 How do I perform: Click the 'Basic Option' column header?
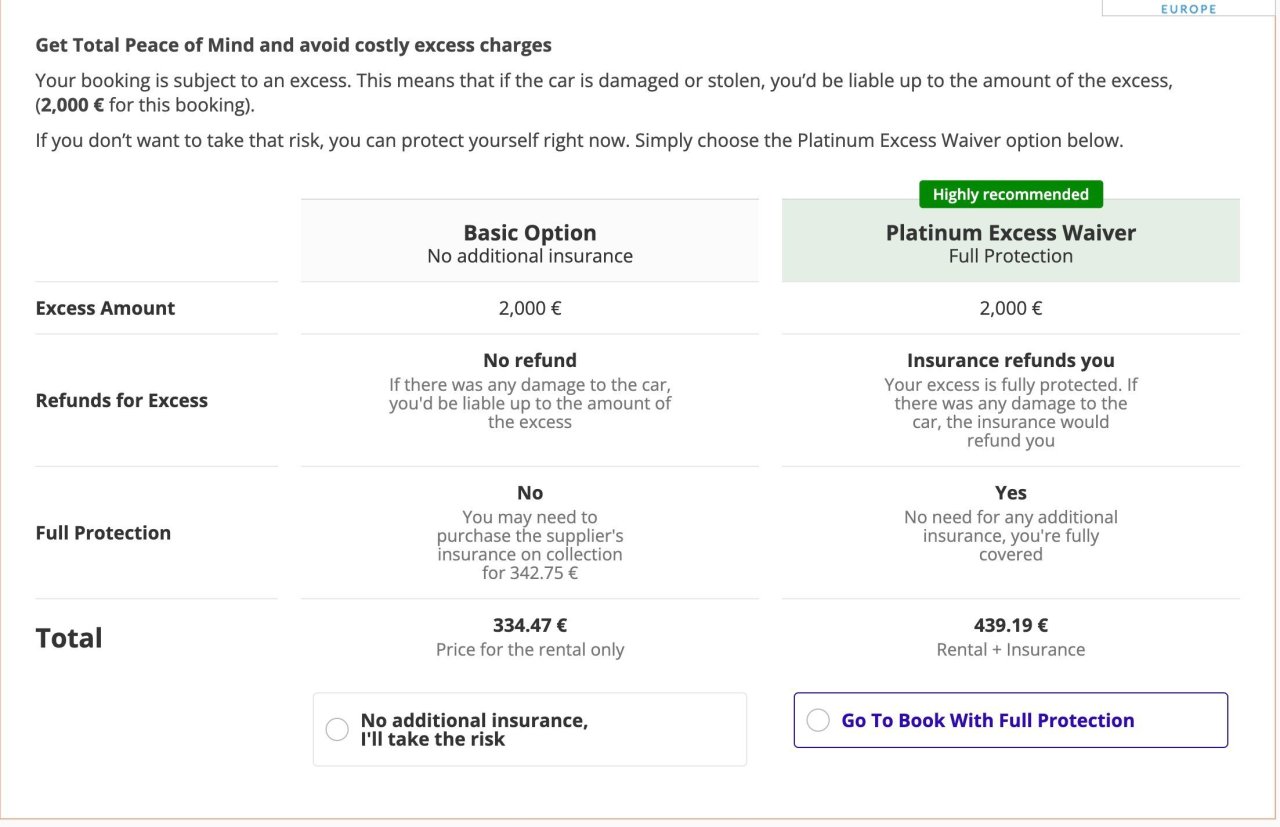[529, 233]
